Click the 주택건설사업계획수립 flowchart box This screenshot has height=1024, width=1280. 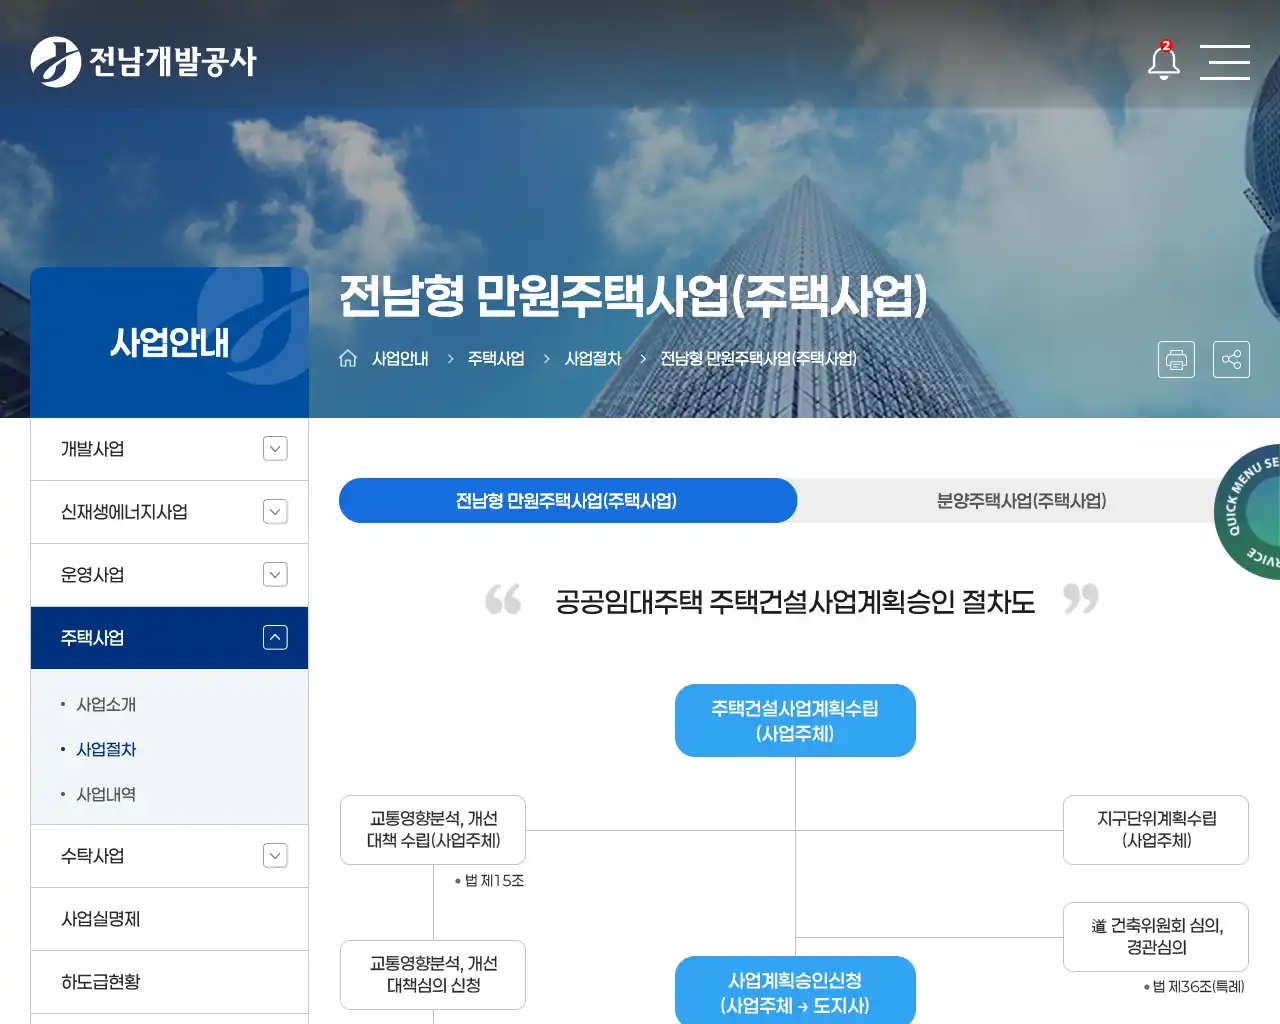coord(795,720)
